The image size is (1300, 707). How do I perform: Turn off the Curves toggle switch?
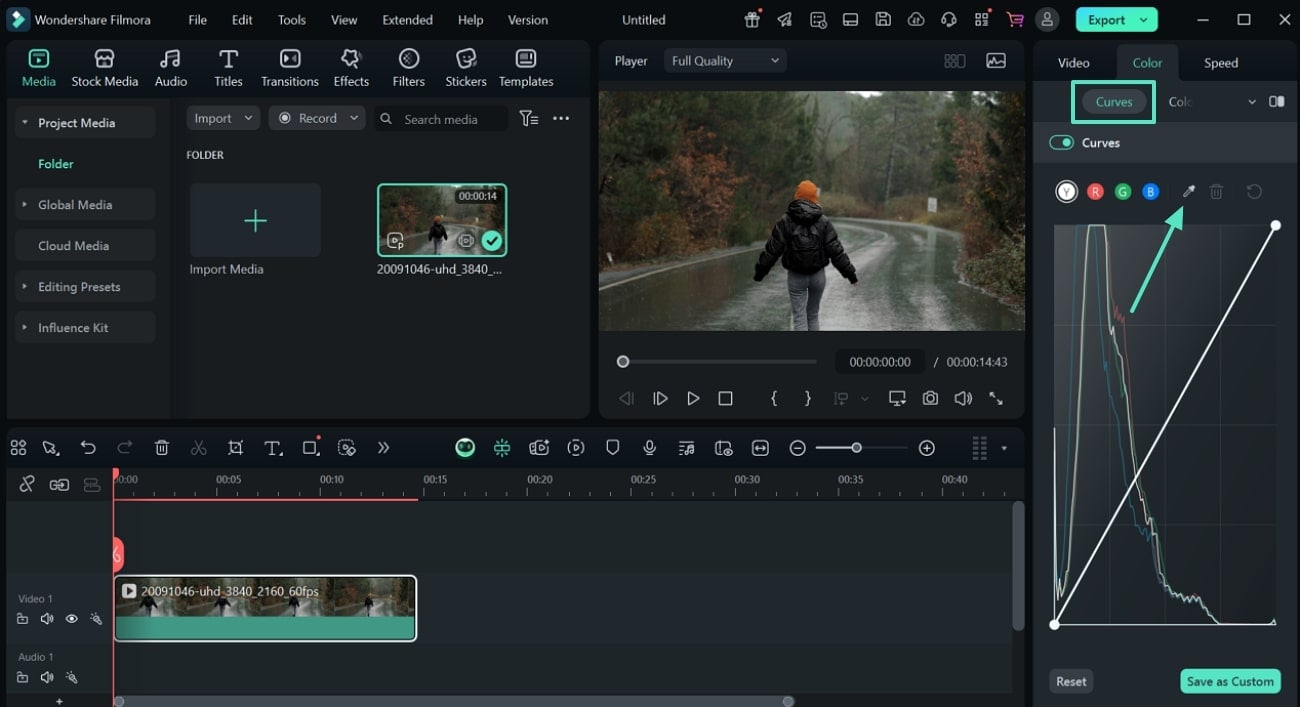point(1061,143)
